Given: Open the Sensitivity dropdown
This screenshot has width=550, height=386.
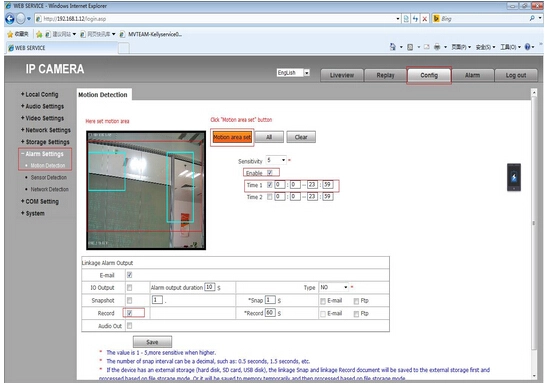Looking at the screenshot, I should (x=276, y=160).
